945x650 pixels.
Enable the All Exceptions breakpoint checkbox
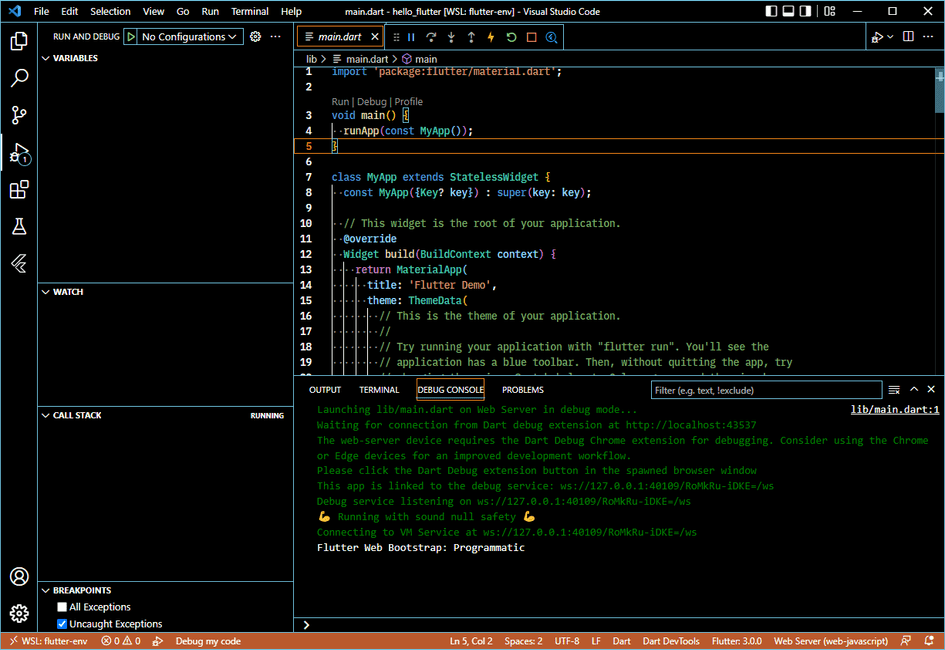pos(62,607)
